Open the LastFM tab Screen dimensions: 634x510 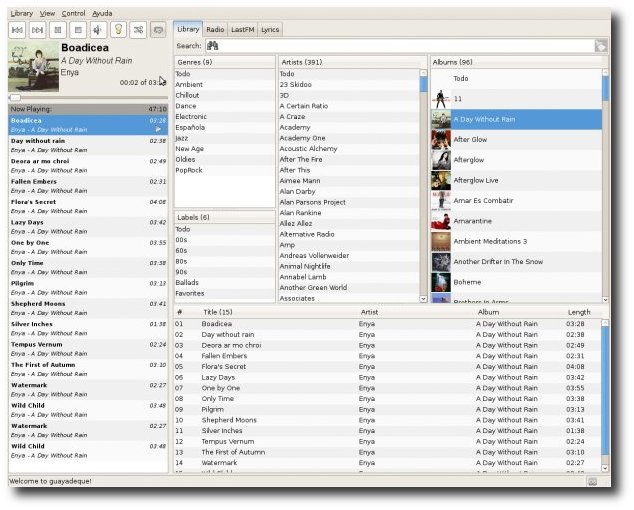point(242,30)
